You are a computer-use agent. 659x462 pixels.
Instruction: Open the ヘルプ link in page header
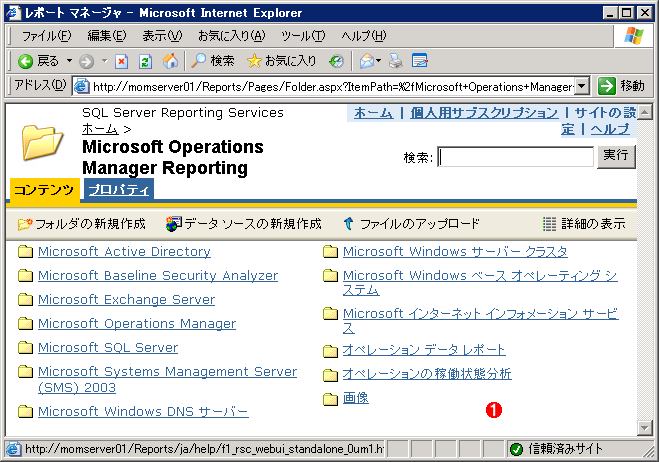(610, 129)
